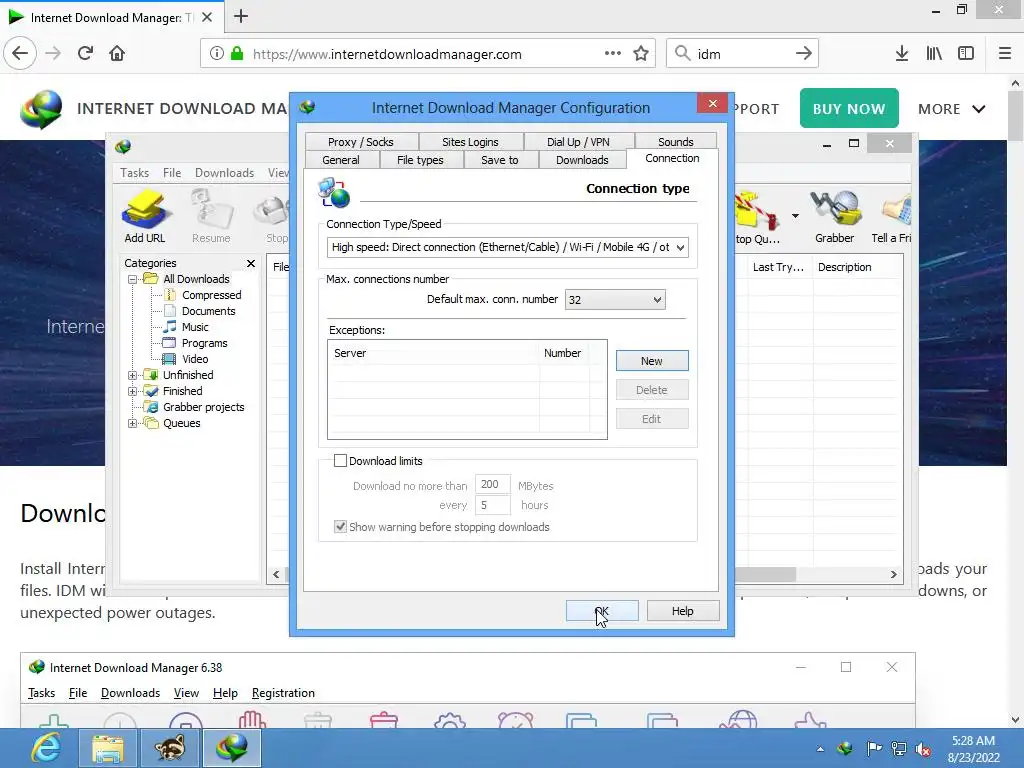
Task: Toggle the Firefox sidebar icon
Action: [x=966, y=54]
